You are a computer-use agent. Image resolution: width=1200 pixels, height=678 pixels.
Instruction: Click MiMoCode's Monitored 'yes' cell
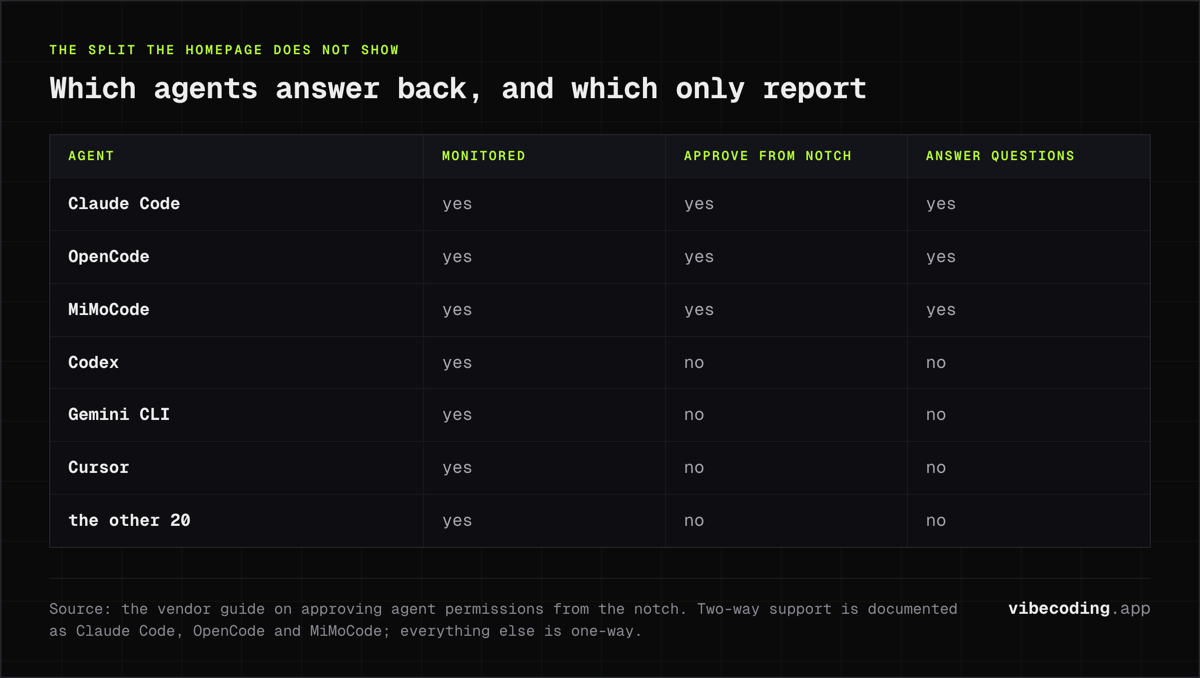(x=457, y=311)
